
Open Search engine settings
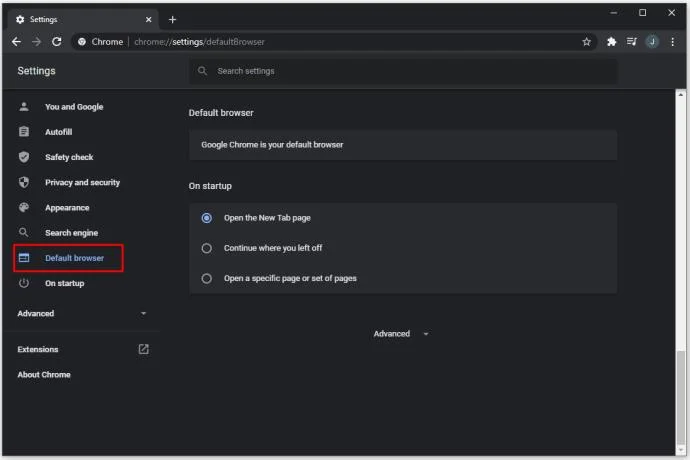point(71,232)
